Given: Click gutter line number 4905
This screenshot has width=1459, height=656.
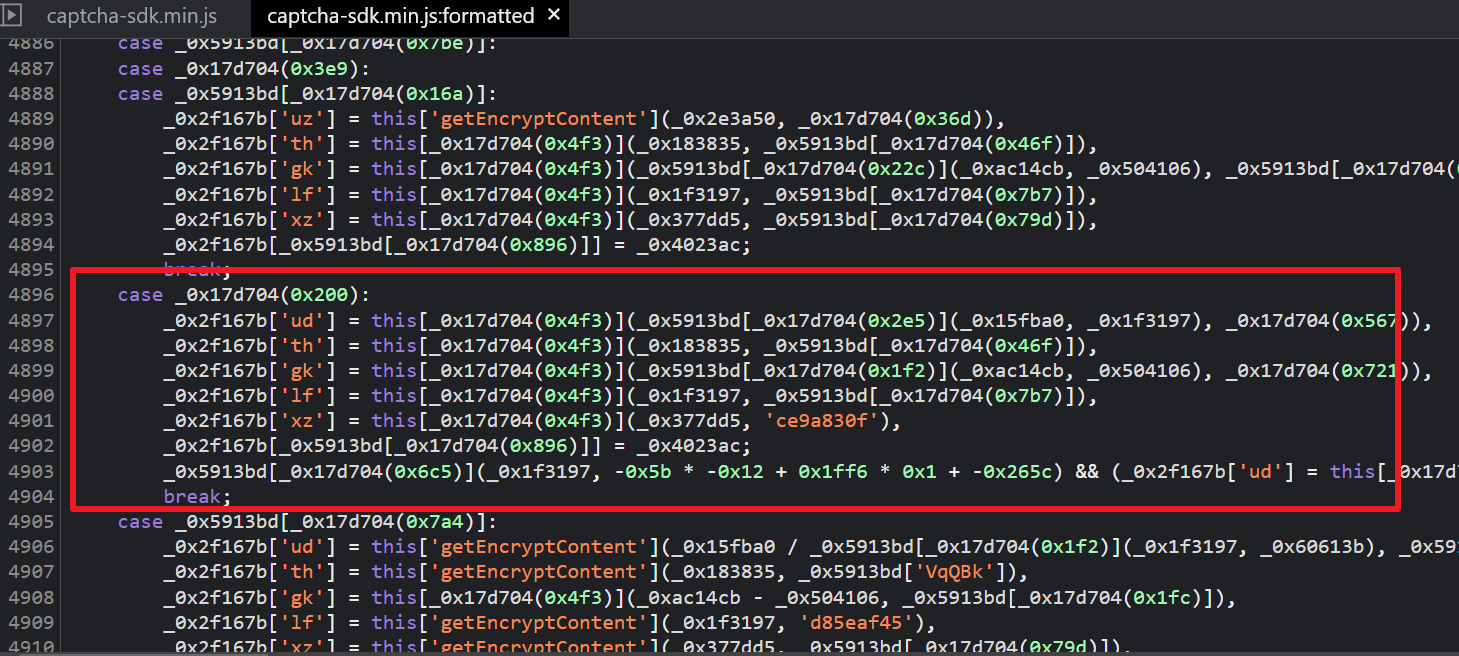Looking at the screenshot, I should [29, 522].
